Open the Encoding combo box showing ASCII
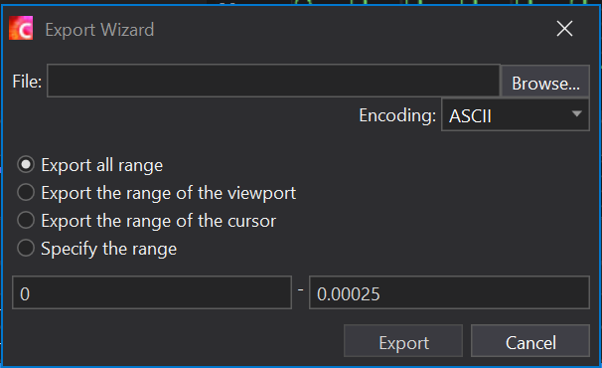This screenshot has height=368, width=602. click(515, 115)
